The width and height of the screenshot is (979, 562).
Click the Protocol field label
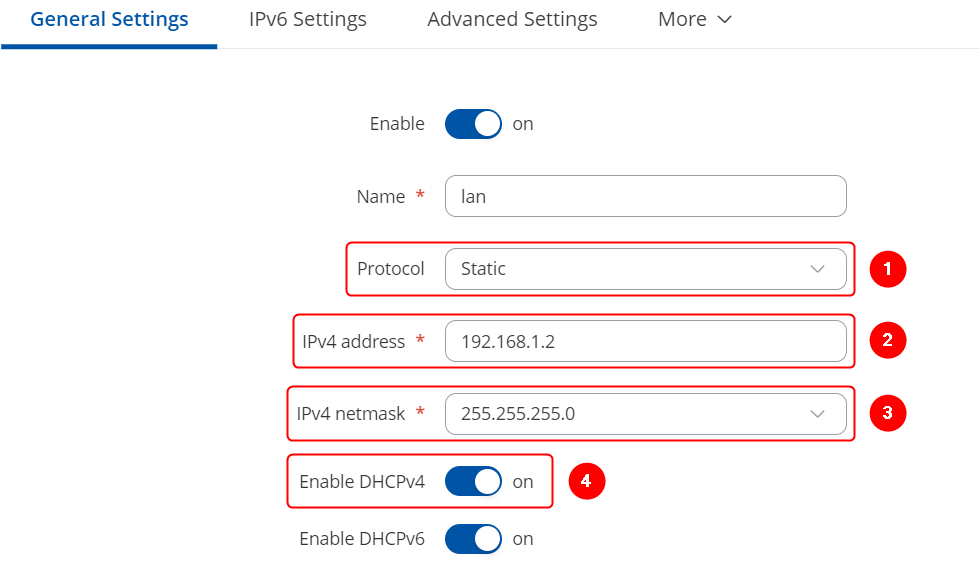click(x=391, y=269)
